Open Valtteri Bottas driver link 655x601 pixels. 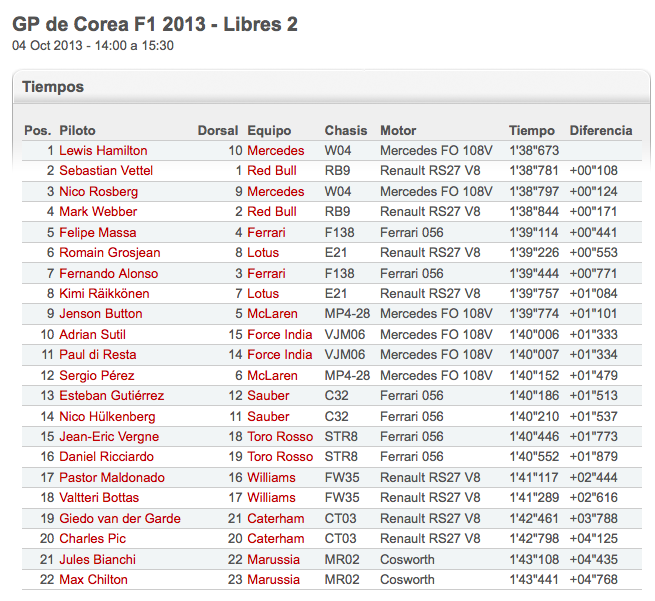tap(99, 497)
